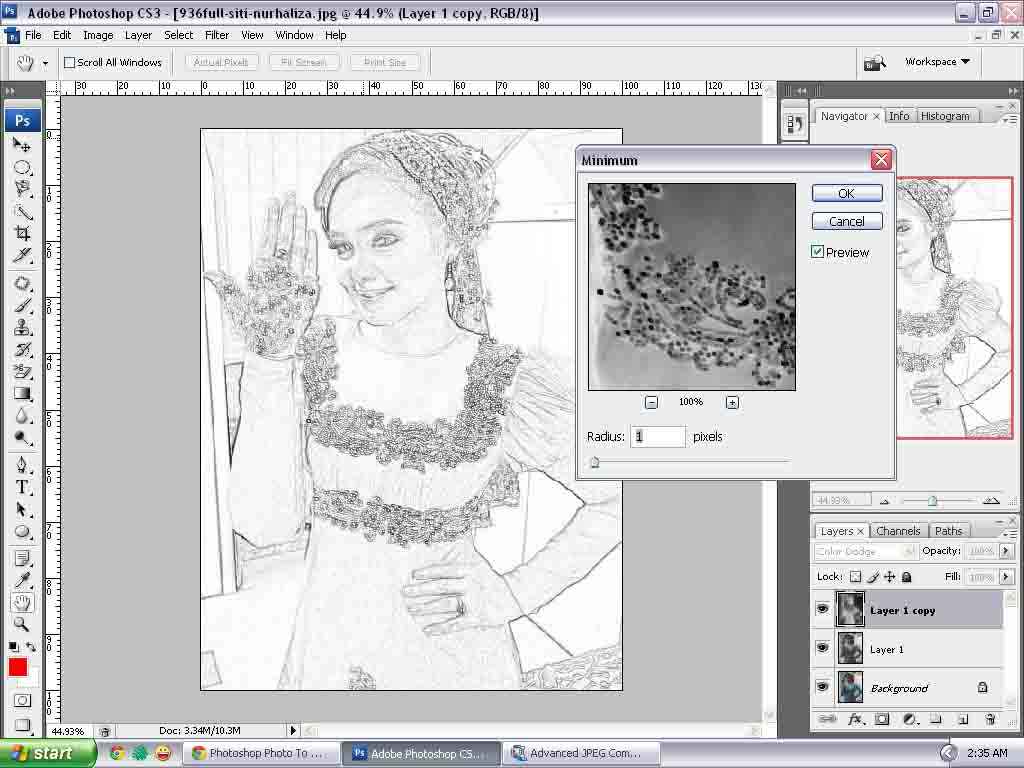Viewport: 1024px width, 768px height.
Task: Hide the Background layer
Action: [822, 686]
